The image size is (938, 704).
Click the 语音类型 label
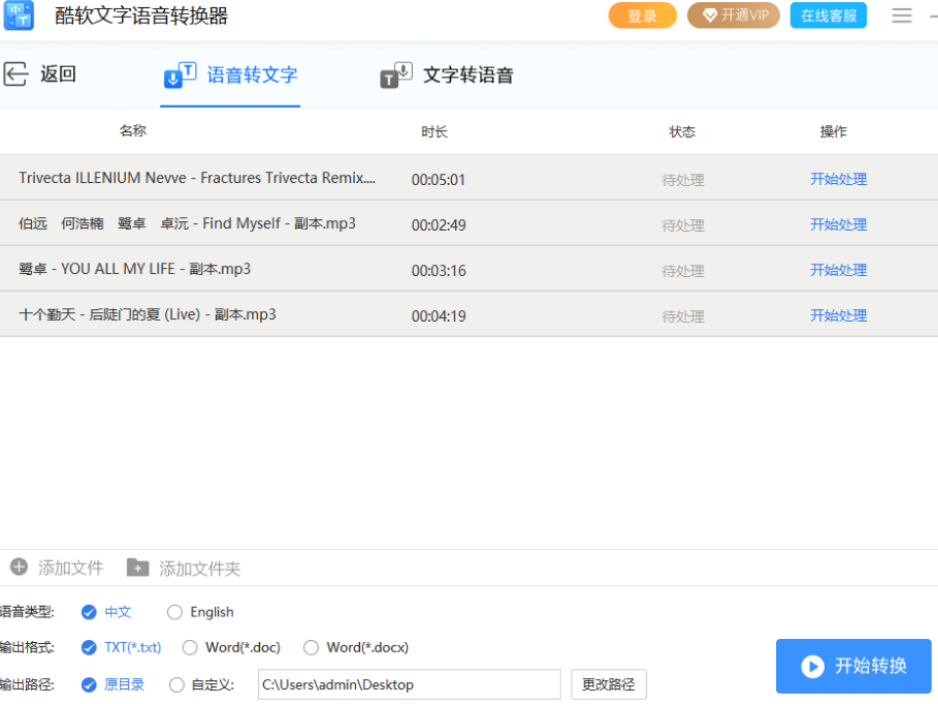coord(27,612)
